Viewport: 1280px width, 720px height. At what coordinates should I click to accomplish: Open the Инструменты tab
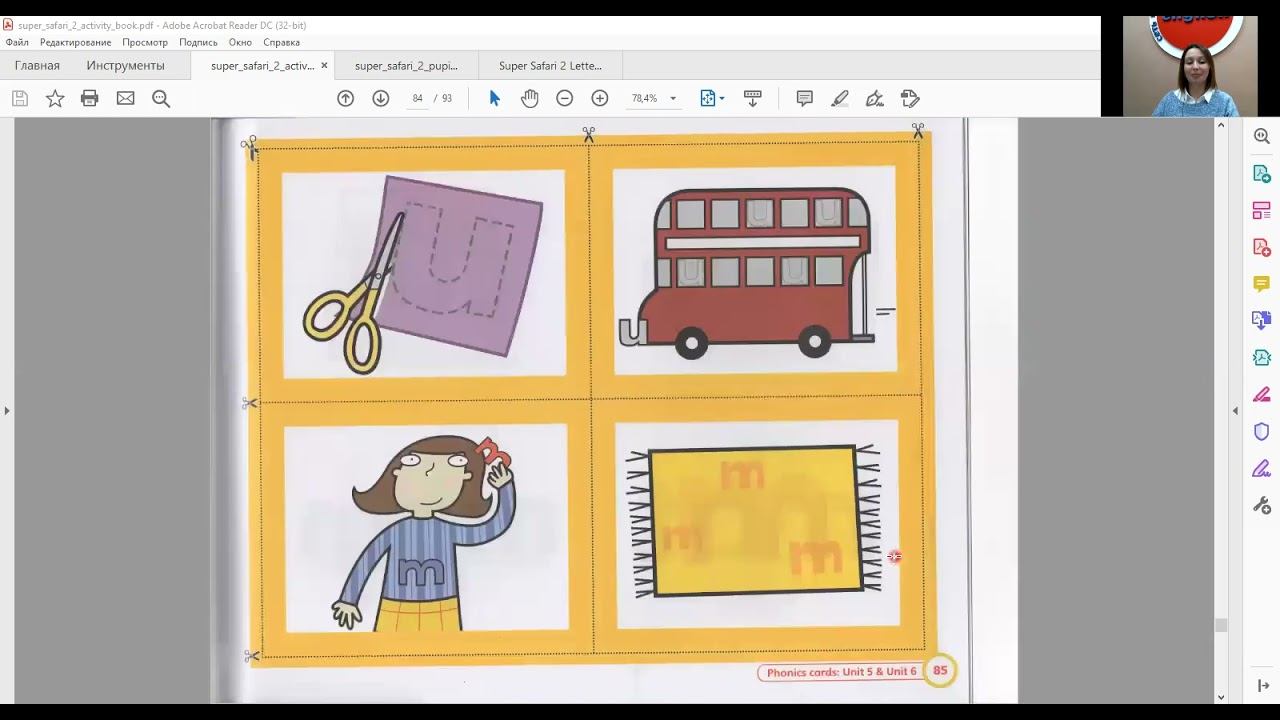(125, 66)
